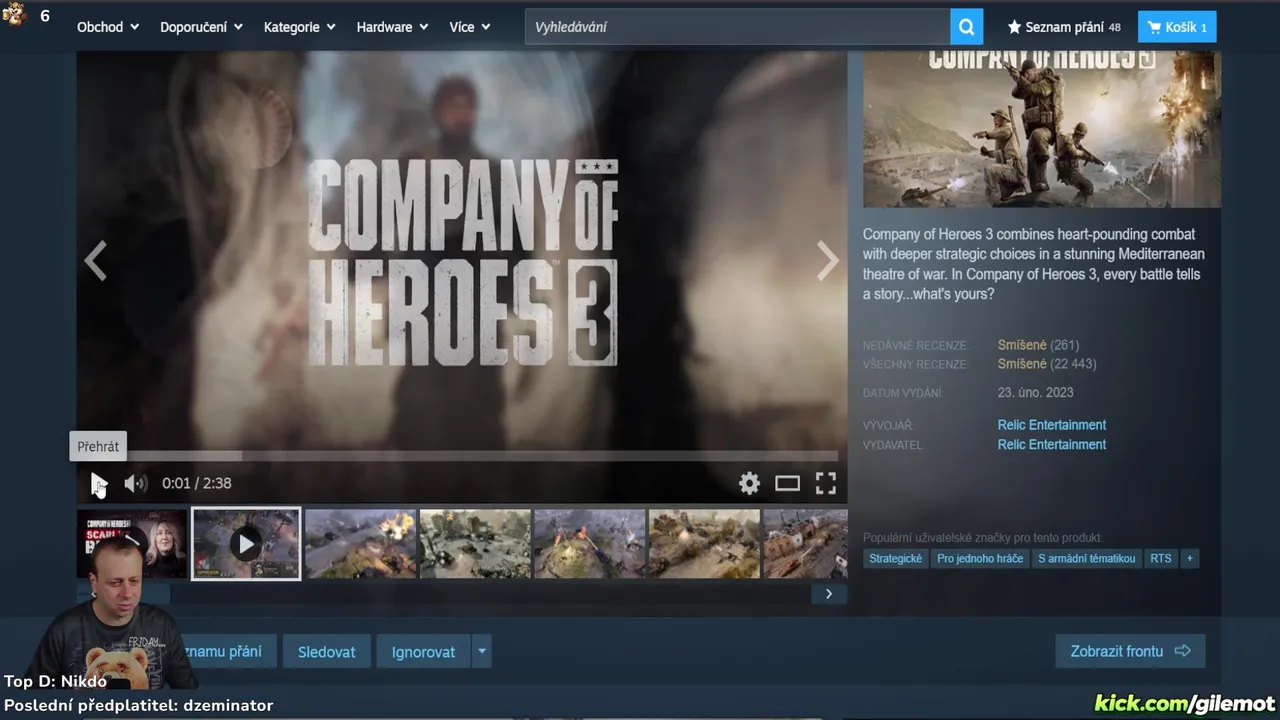Toggle theater mode for the video
This screenshot has height=720, width=1280.
[x=787, y=484]
